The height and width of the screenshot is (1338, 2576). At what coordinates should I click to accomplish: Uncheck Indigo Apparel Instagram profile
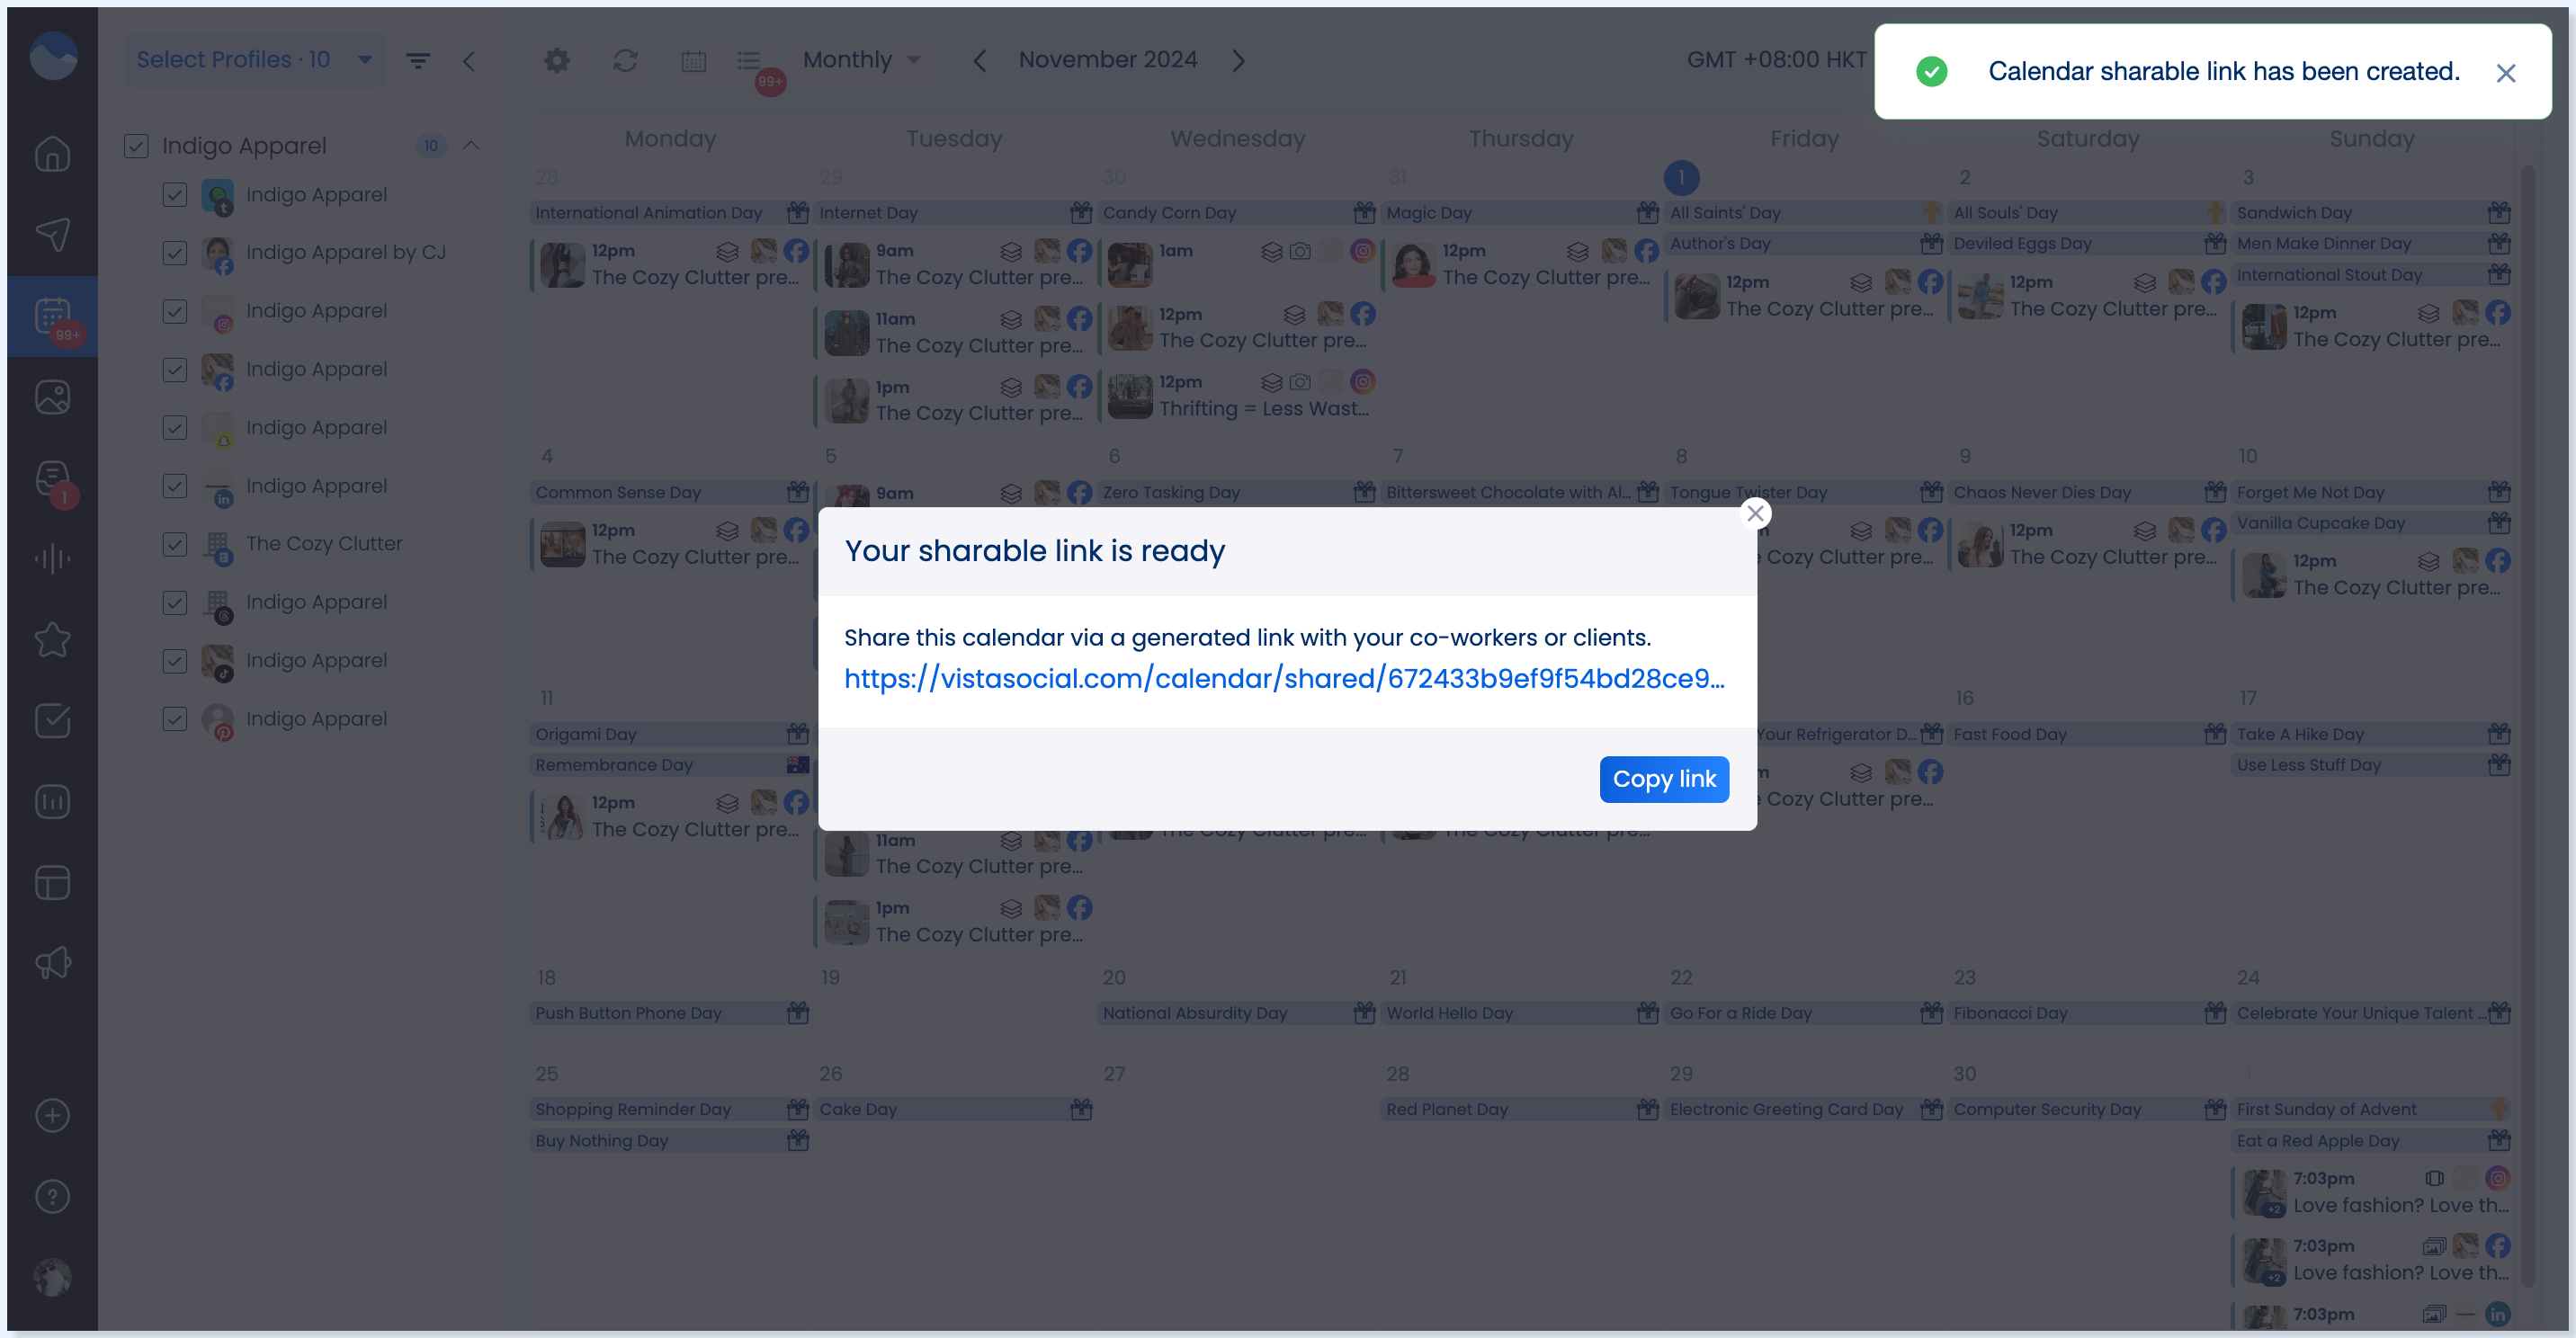pyautogui.click(x=175, y=311)
